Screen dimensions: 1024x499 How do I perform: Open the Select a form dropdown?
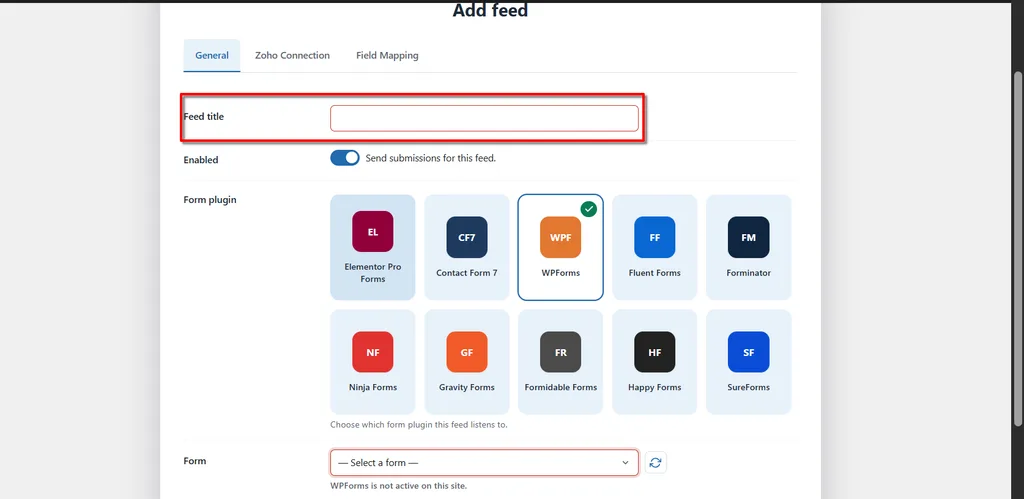484,462
